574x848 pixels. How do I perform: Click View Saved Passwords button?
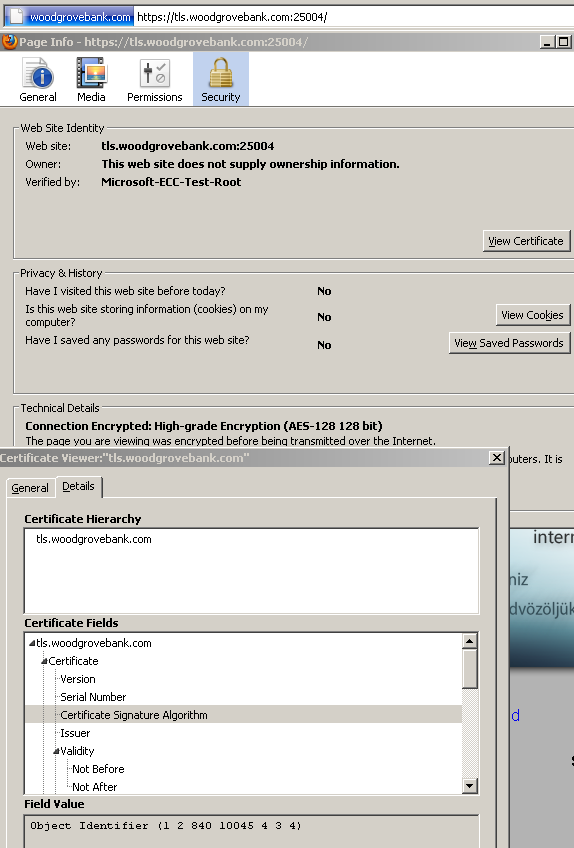[509, 343]
